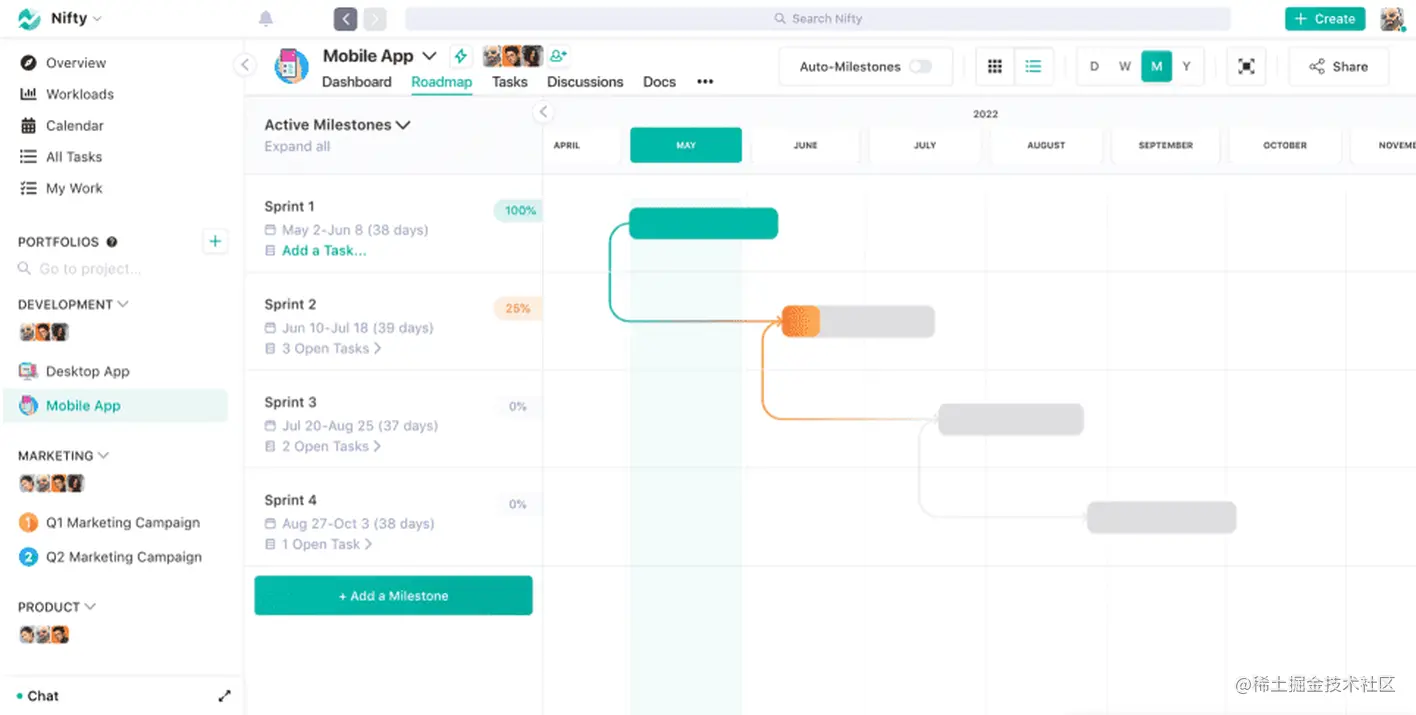The width and height of the screenshot is (1416, 715).
Task: Switch to list view icon
Action: click(1033, 67)
